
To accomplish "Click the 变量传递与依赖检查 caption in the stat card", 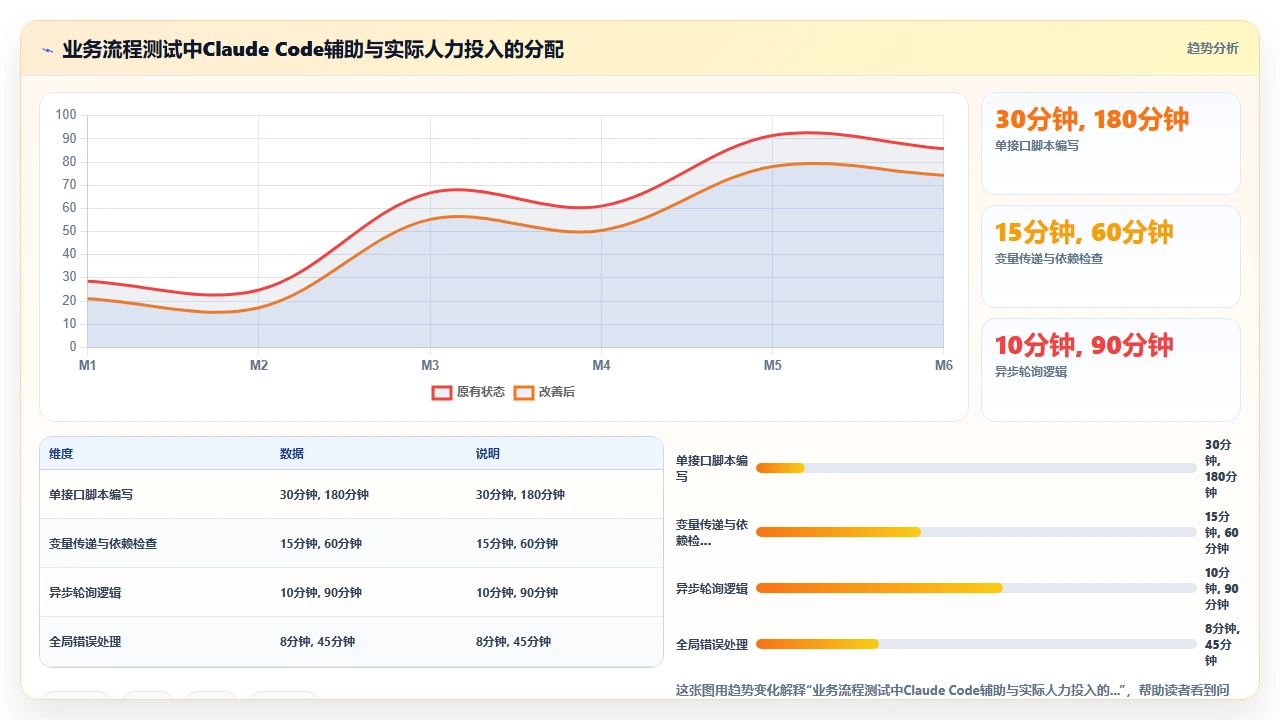I will [x=1049, y=259].
